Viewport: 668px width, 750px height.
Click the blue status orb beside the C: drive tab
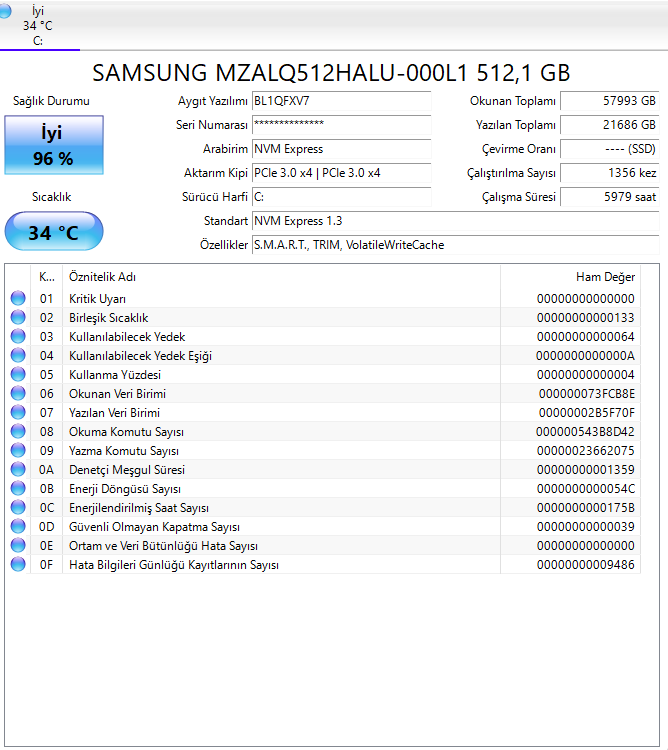[x=4, y=11]
